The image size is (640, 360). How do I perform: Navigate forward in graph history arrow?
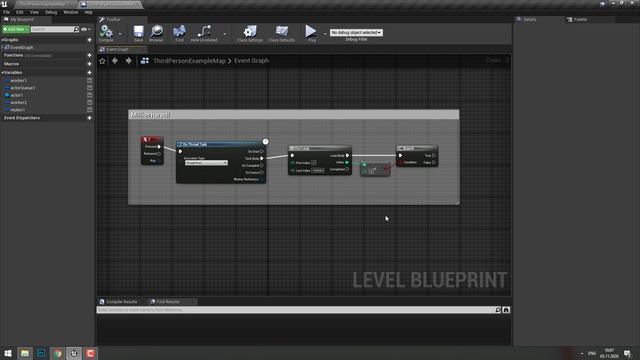tap(129, 60)
